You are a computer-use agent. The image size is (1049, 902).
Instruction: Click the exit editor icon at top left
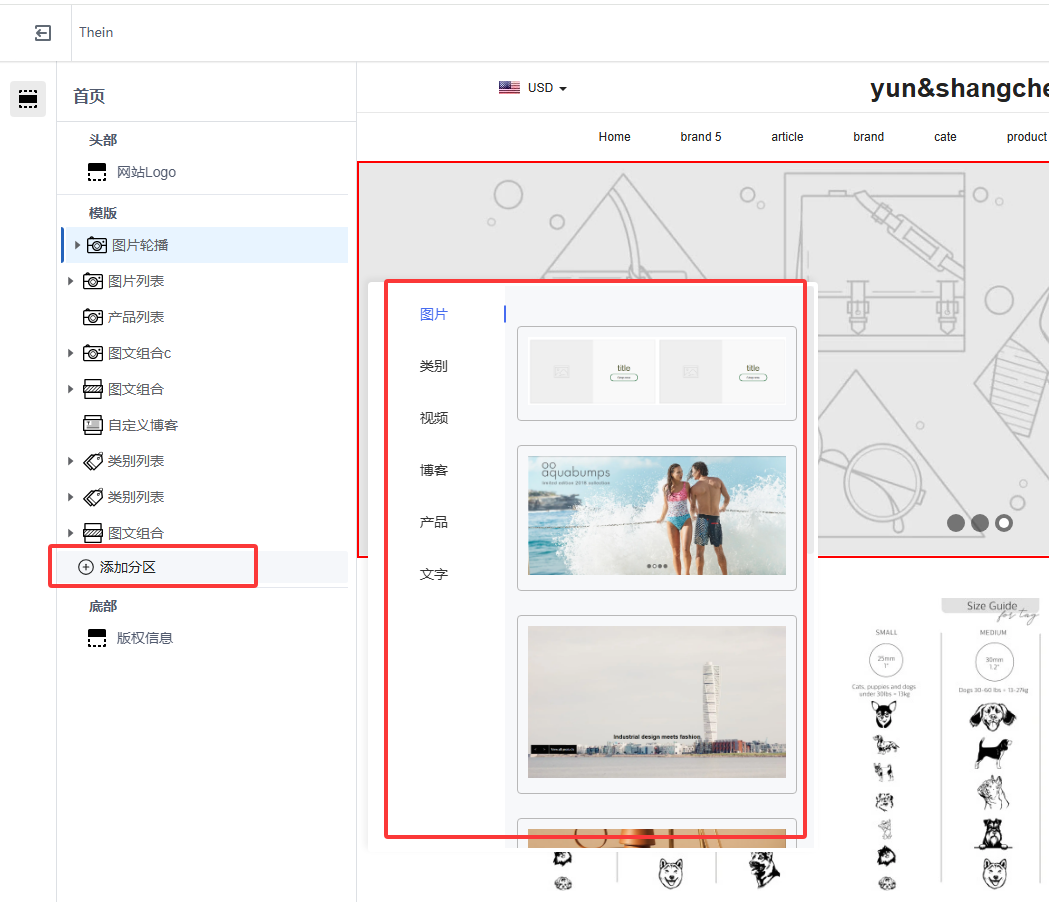pos(42,33)
